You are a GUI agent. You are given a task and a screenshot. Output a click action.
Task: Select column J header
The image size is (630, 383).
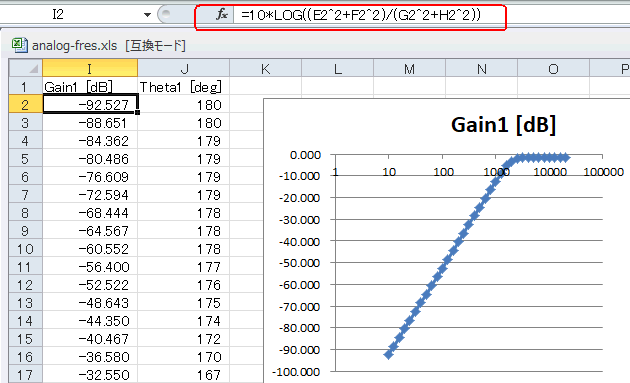(184, 68)
